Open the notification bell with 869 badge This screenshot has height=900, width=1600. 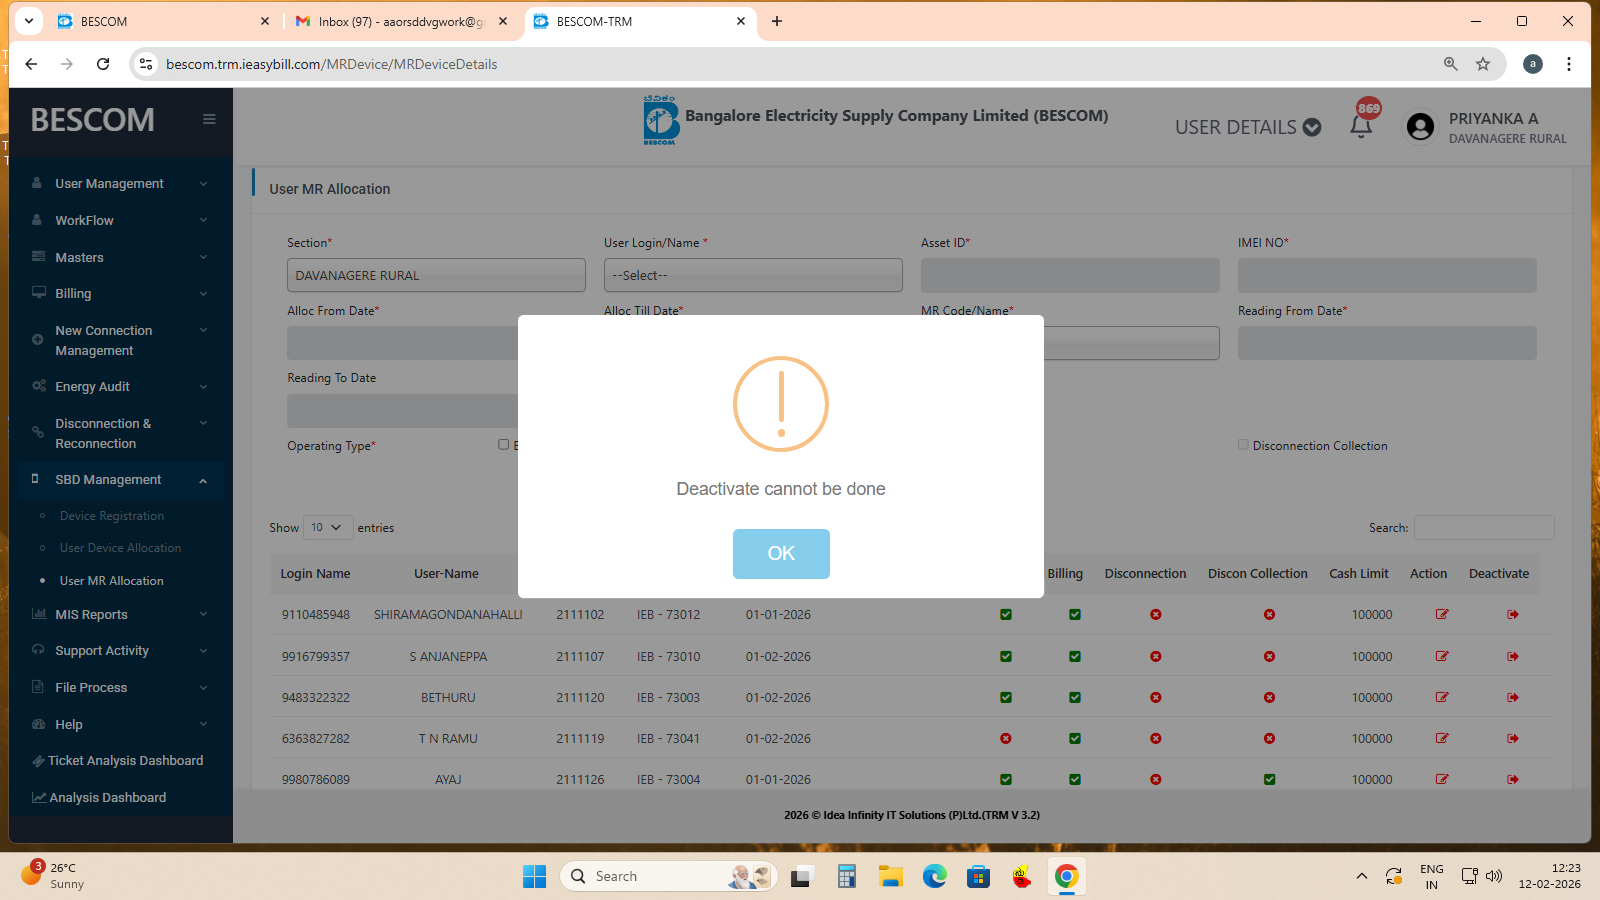click(x=1361, y=126)
